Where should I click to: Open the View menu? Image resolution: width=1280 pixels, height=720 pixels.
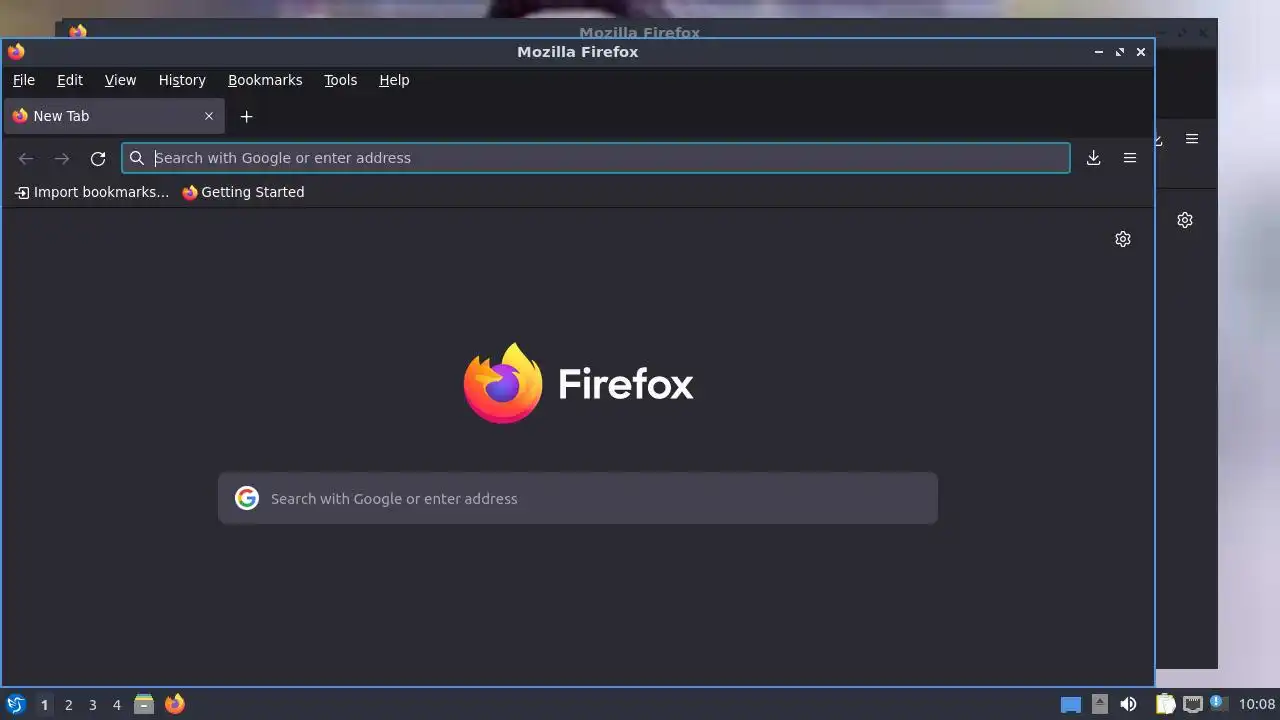pos(120,80)
